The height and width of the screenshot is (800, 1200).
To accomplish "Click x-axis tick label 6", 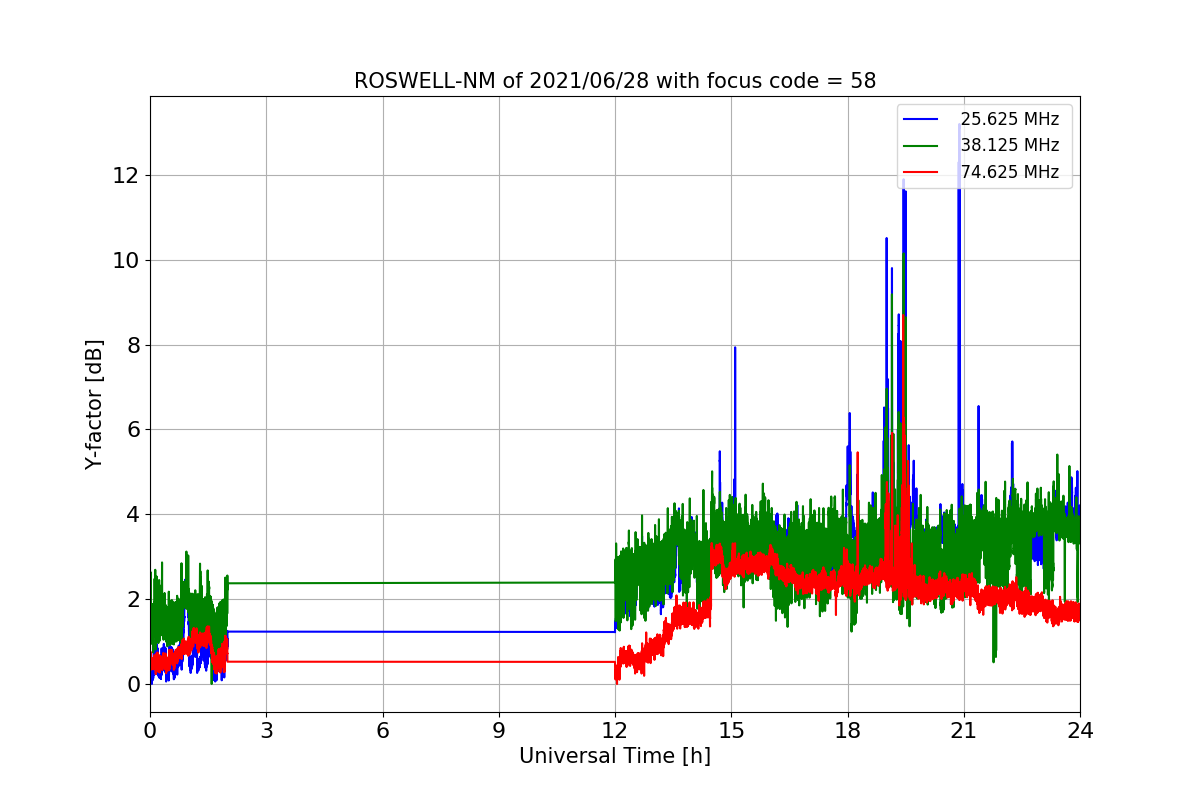I will coord(383,731).
